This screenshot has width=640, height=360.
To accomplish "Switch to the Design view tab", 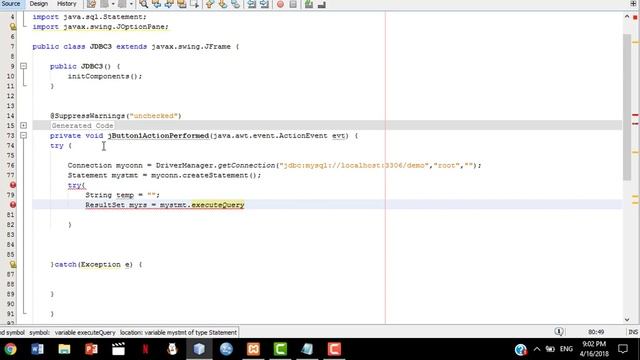I will click(x=39, y=4).
